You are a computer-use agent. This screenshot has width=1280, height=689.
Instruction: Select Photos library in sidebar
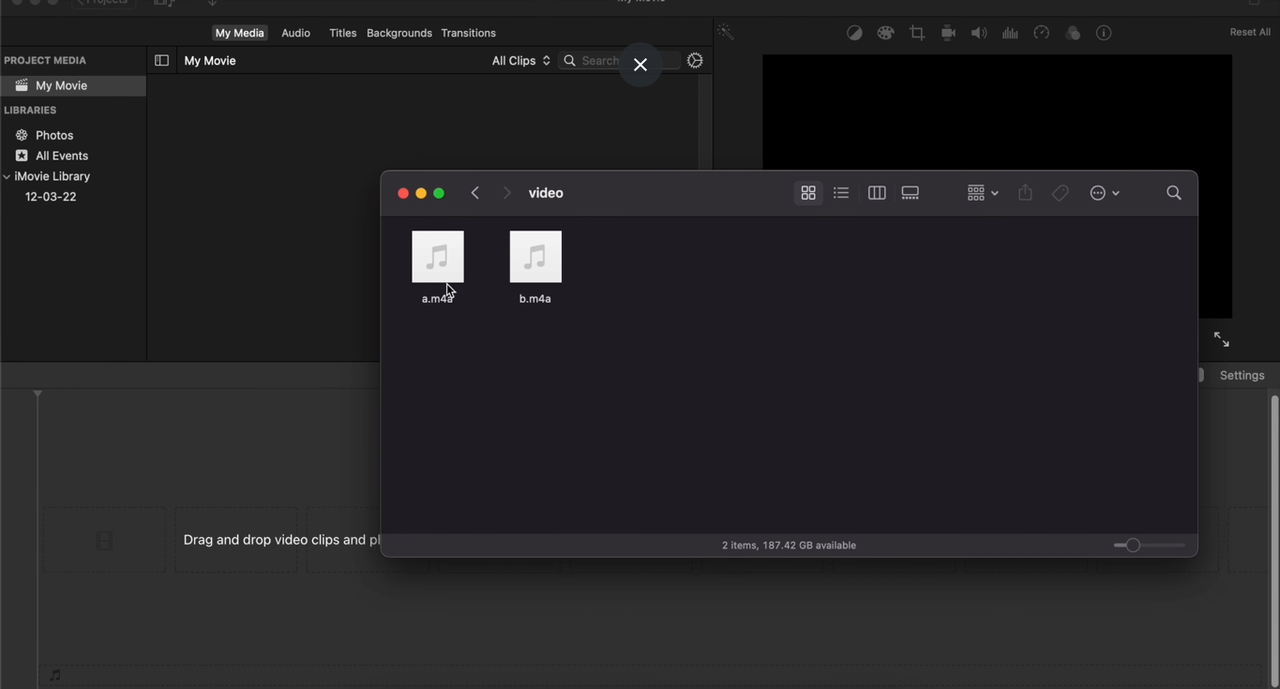[x=54, y=135]
